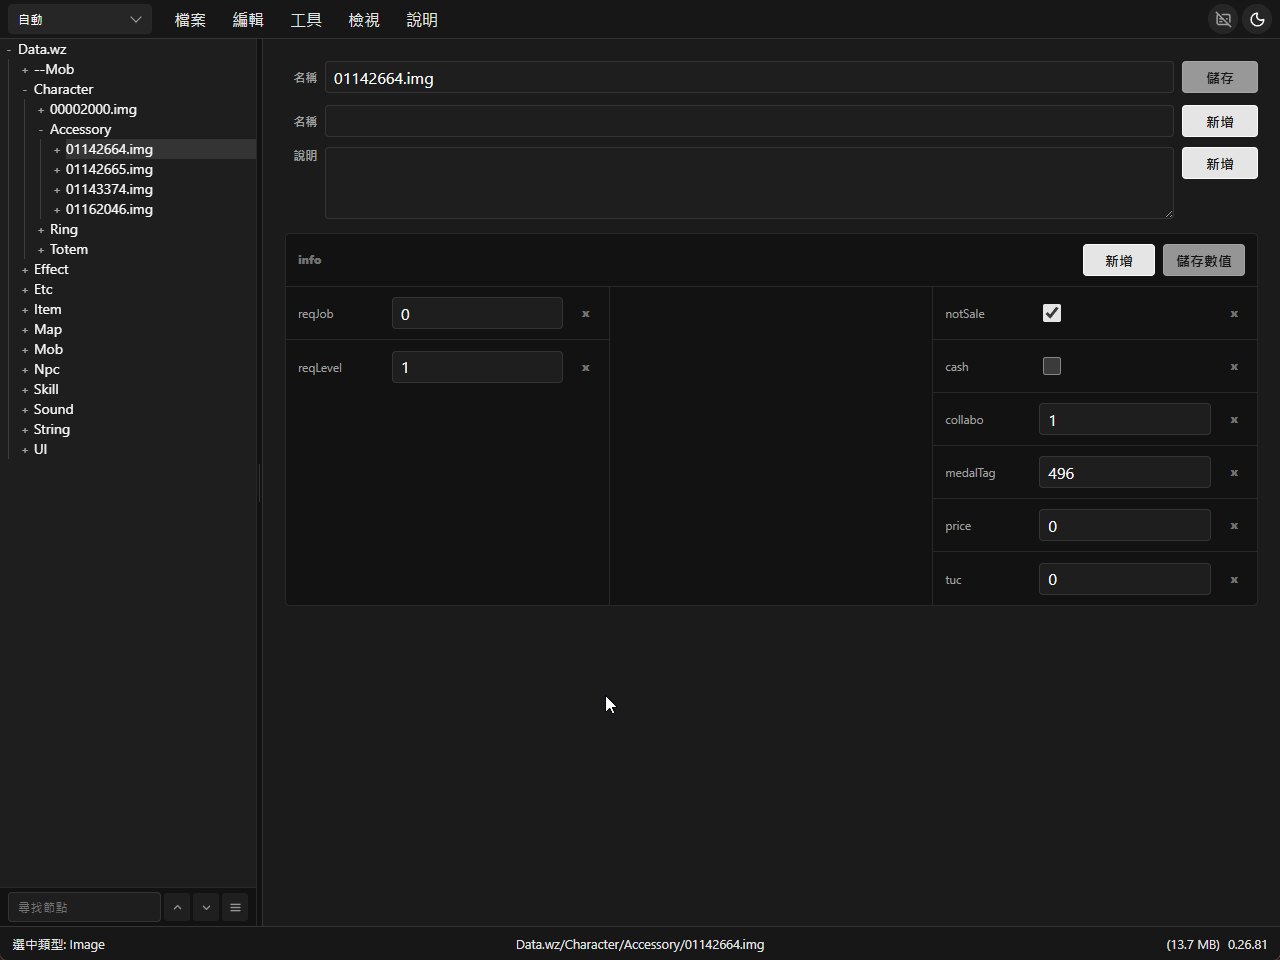Viewport: 1280px width, 960px height.
Task: Select the String node in tree
Action: [x=52, y=429]
